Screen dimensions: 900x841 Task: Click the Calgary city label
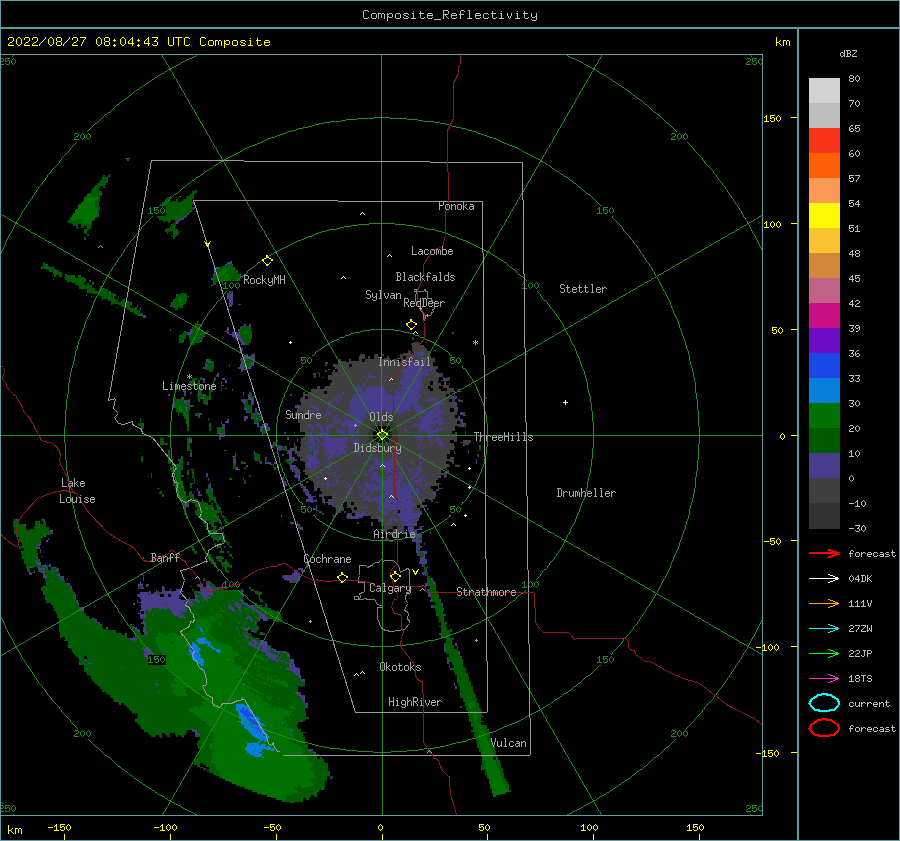coord(390,588)
